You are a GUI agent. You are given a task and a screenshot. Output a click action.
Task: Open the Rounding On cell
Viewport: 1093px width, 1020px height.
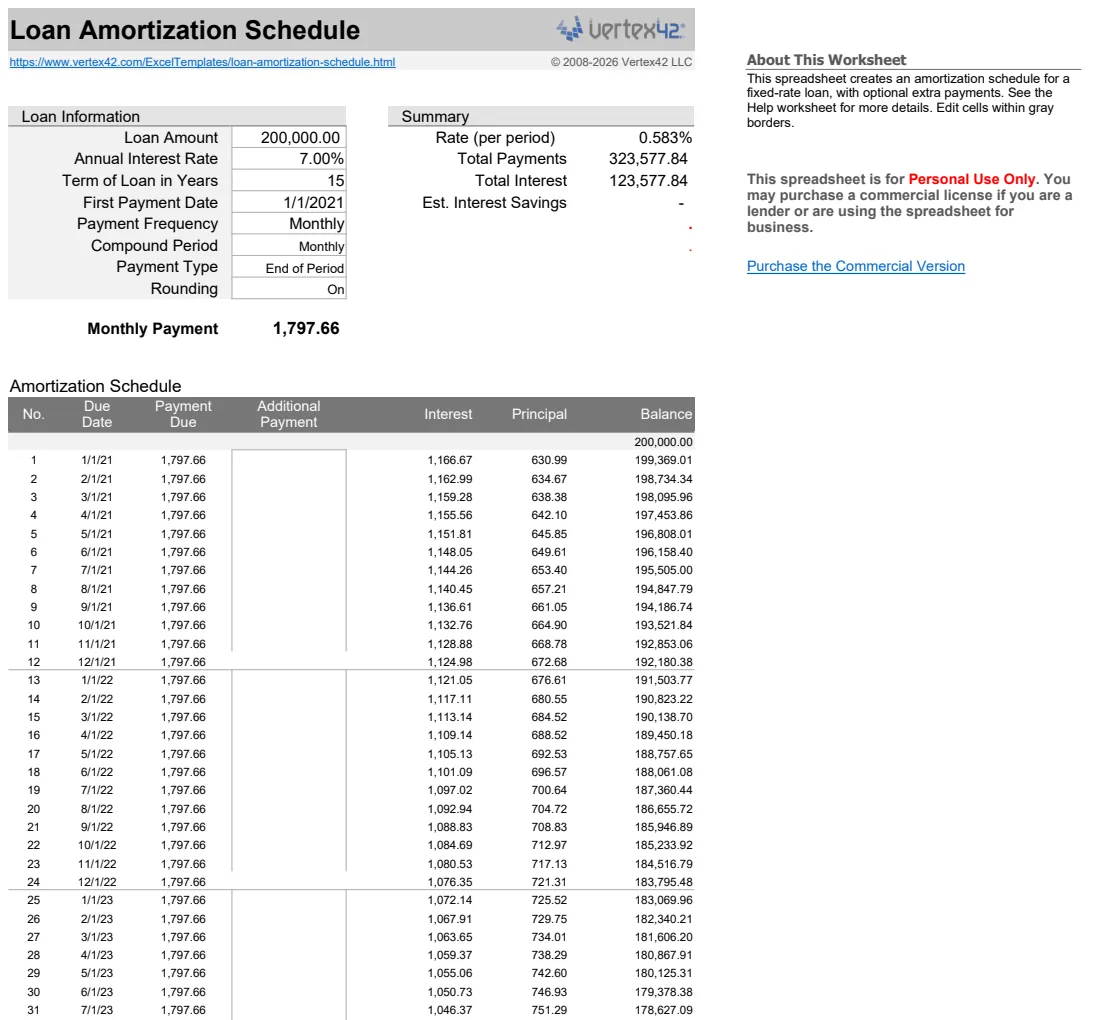pos(289,289)
